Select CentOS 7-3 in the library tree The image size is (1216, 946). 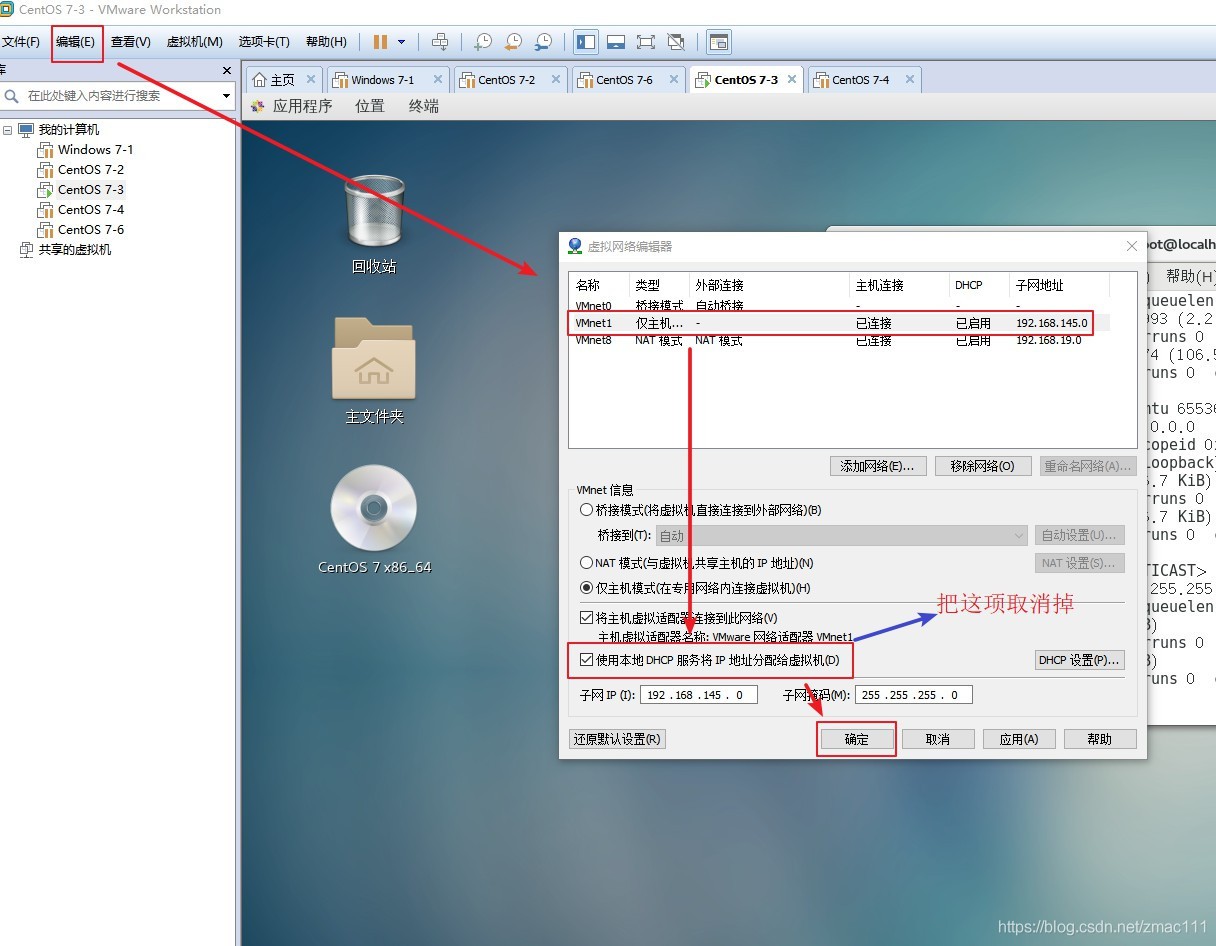tap(90, 190)
